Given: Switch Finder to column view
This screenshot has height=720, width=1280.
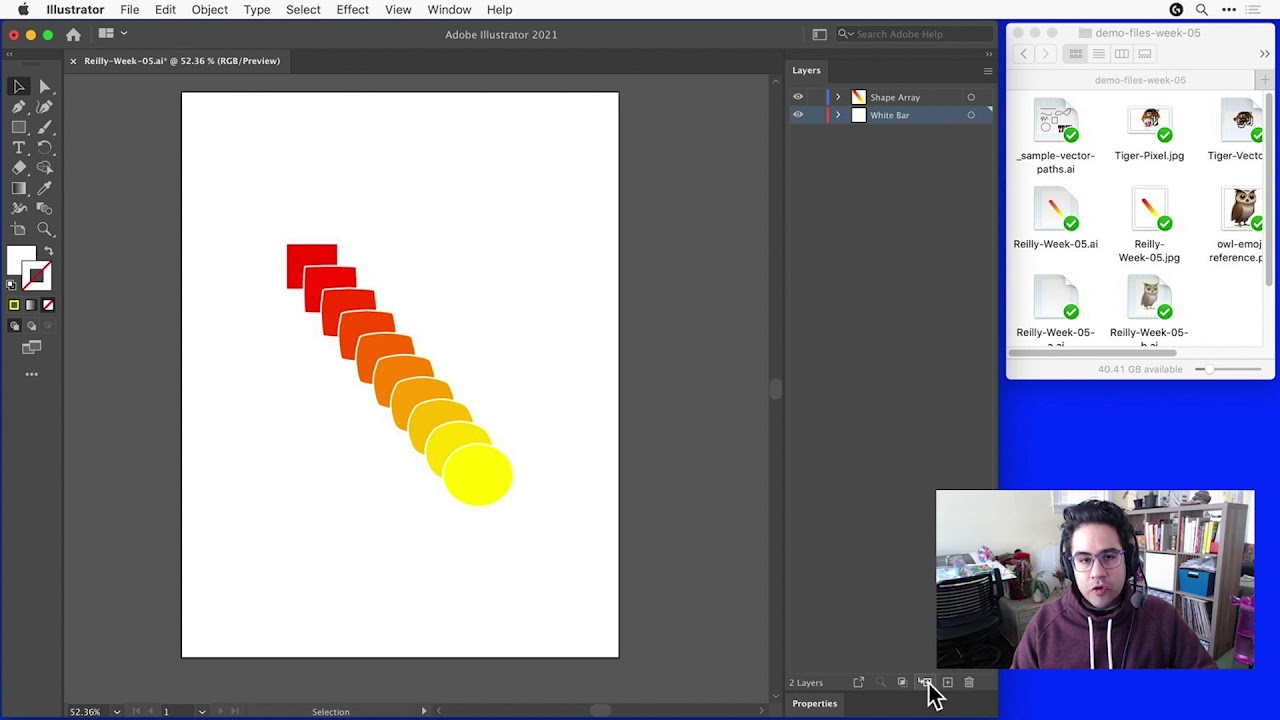Looking at the screenshot, I should point(1122,54).
